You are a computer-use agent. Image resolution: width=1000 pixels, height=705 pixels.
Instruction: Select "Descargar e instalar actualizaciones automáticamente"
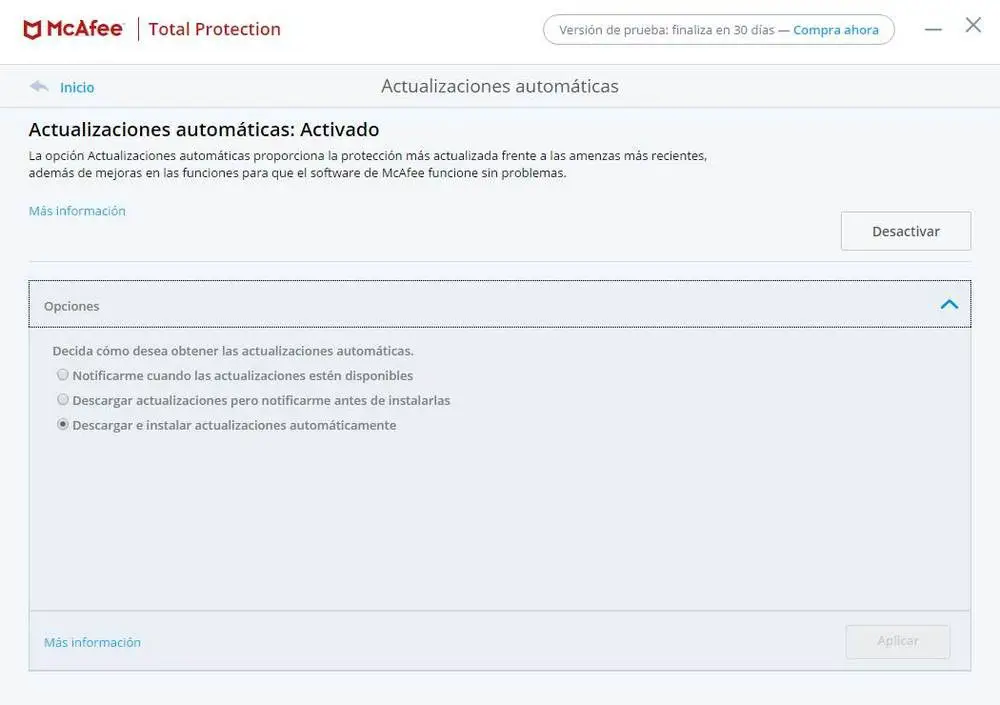click(63, 425)
